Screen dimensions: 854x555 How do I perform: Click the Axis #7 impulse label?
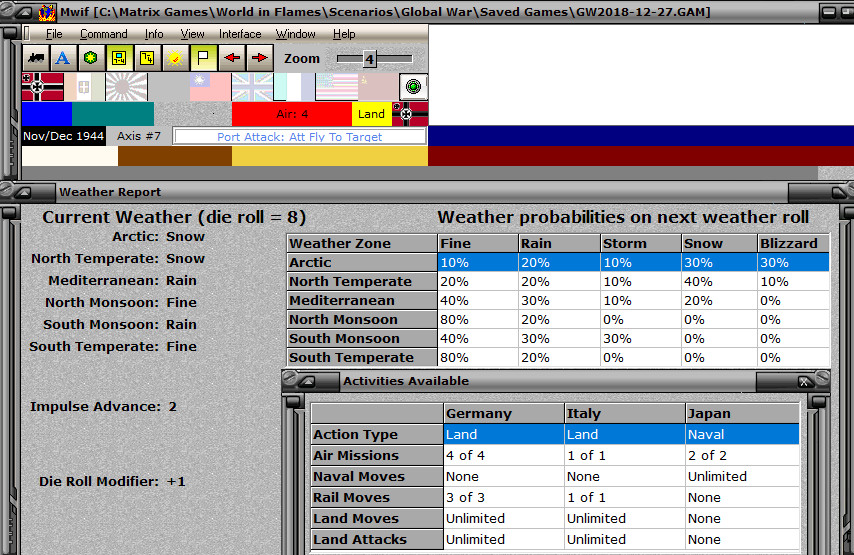pos(139,136)
